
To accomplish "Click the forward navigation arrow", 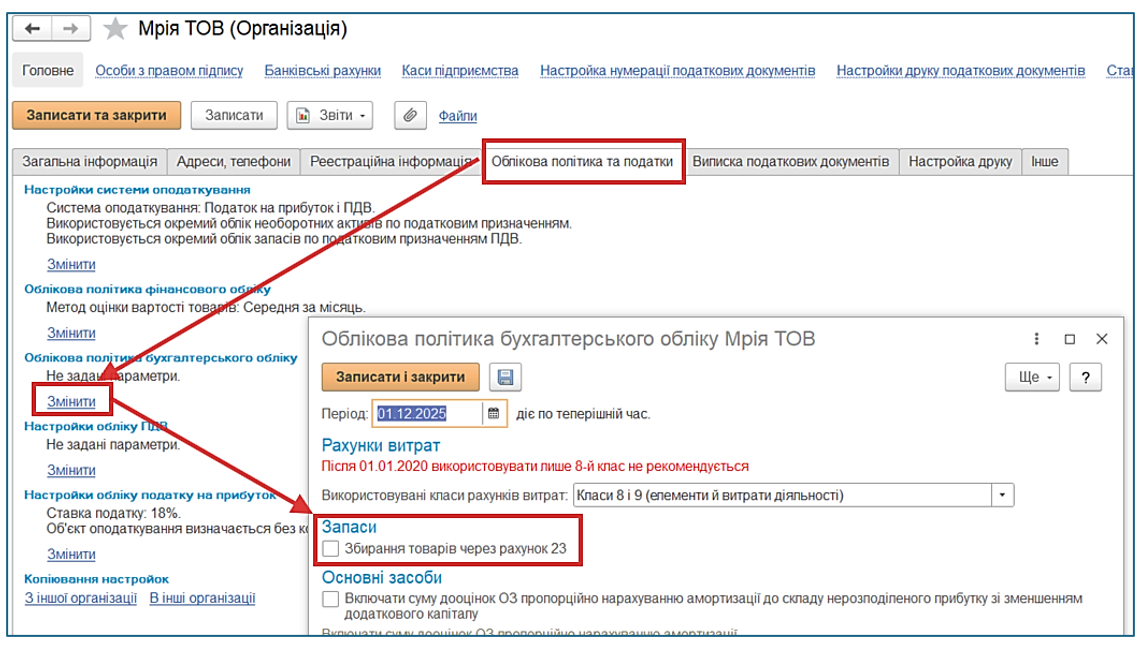I will coord(70,29).
